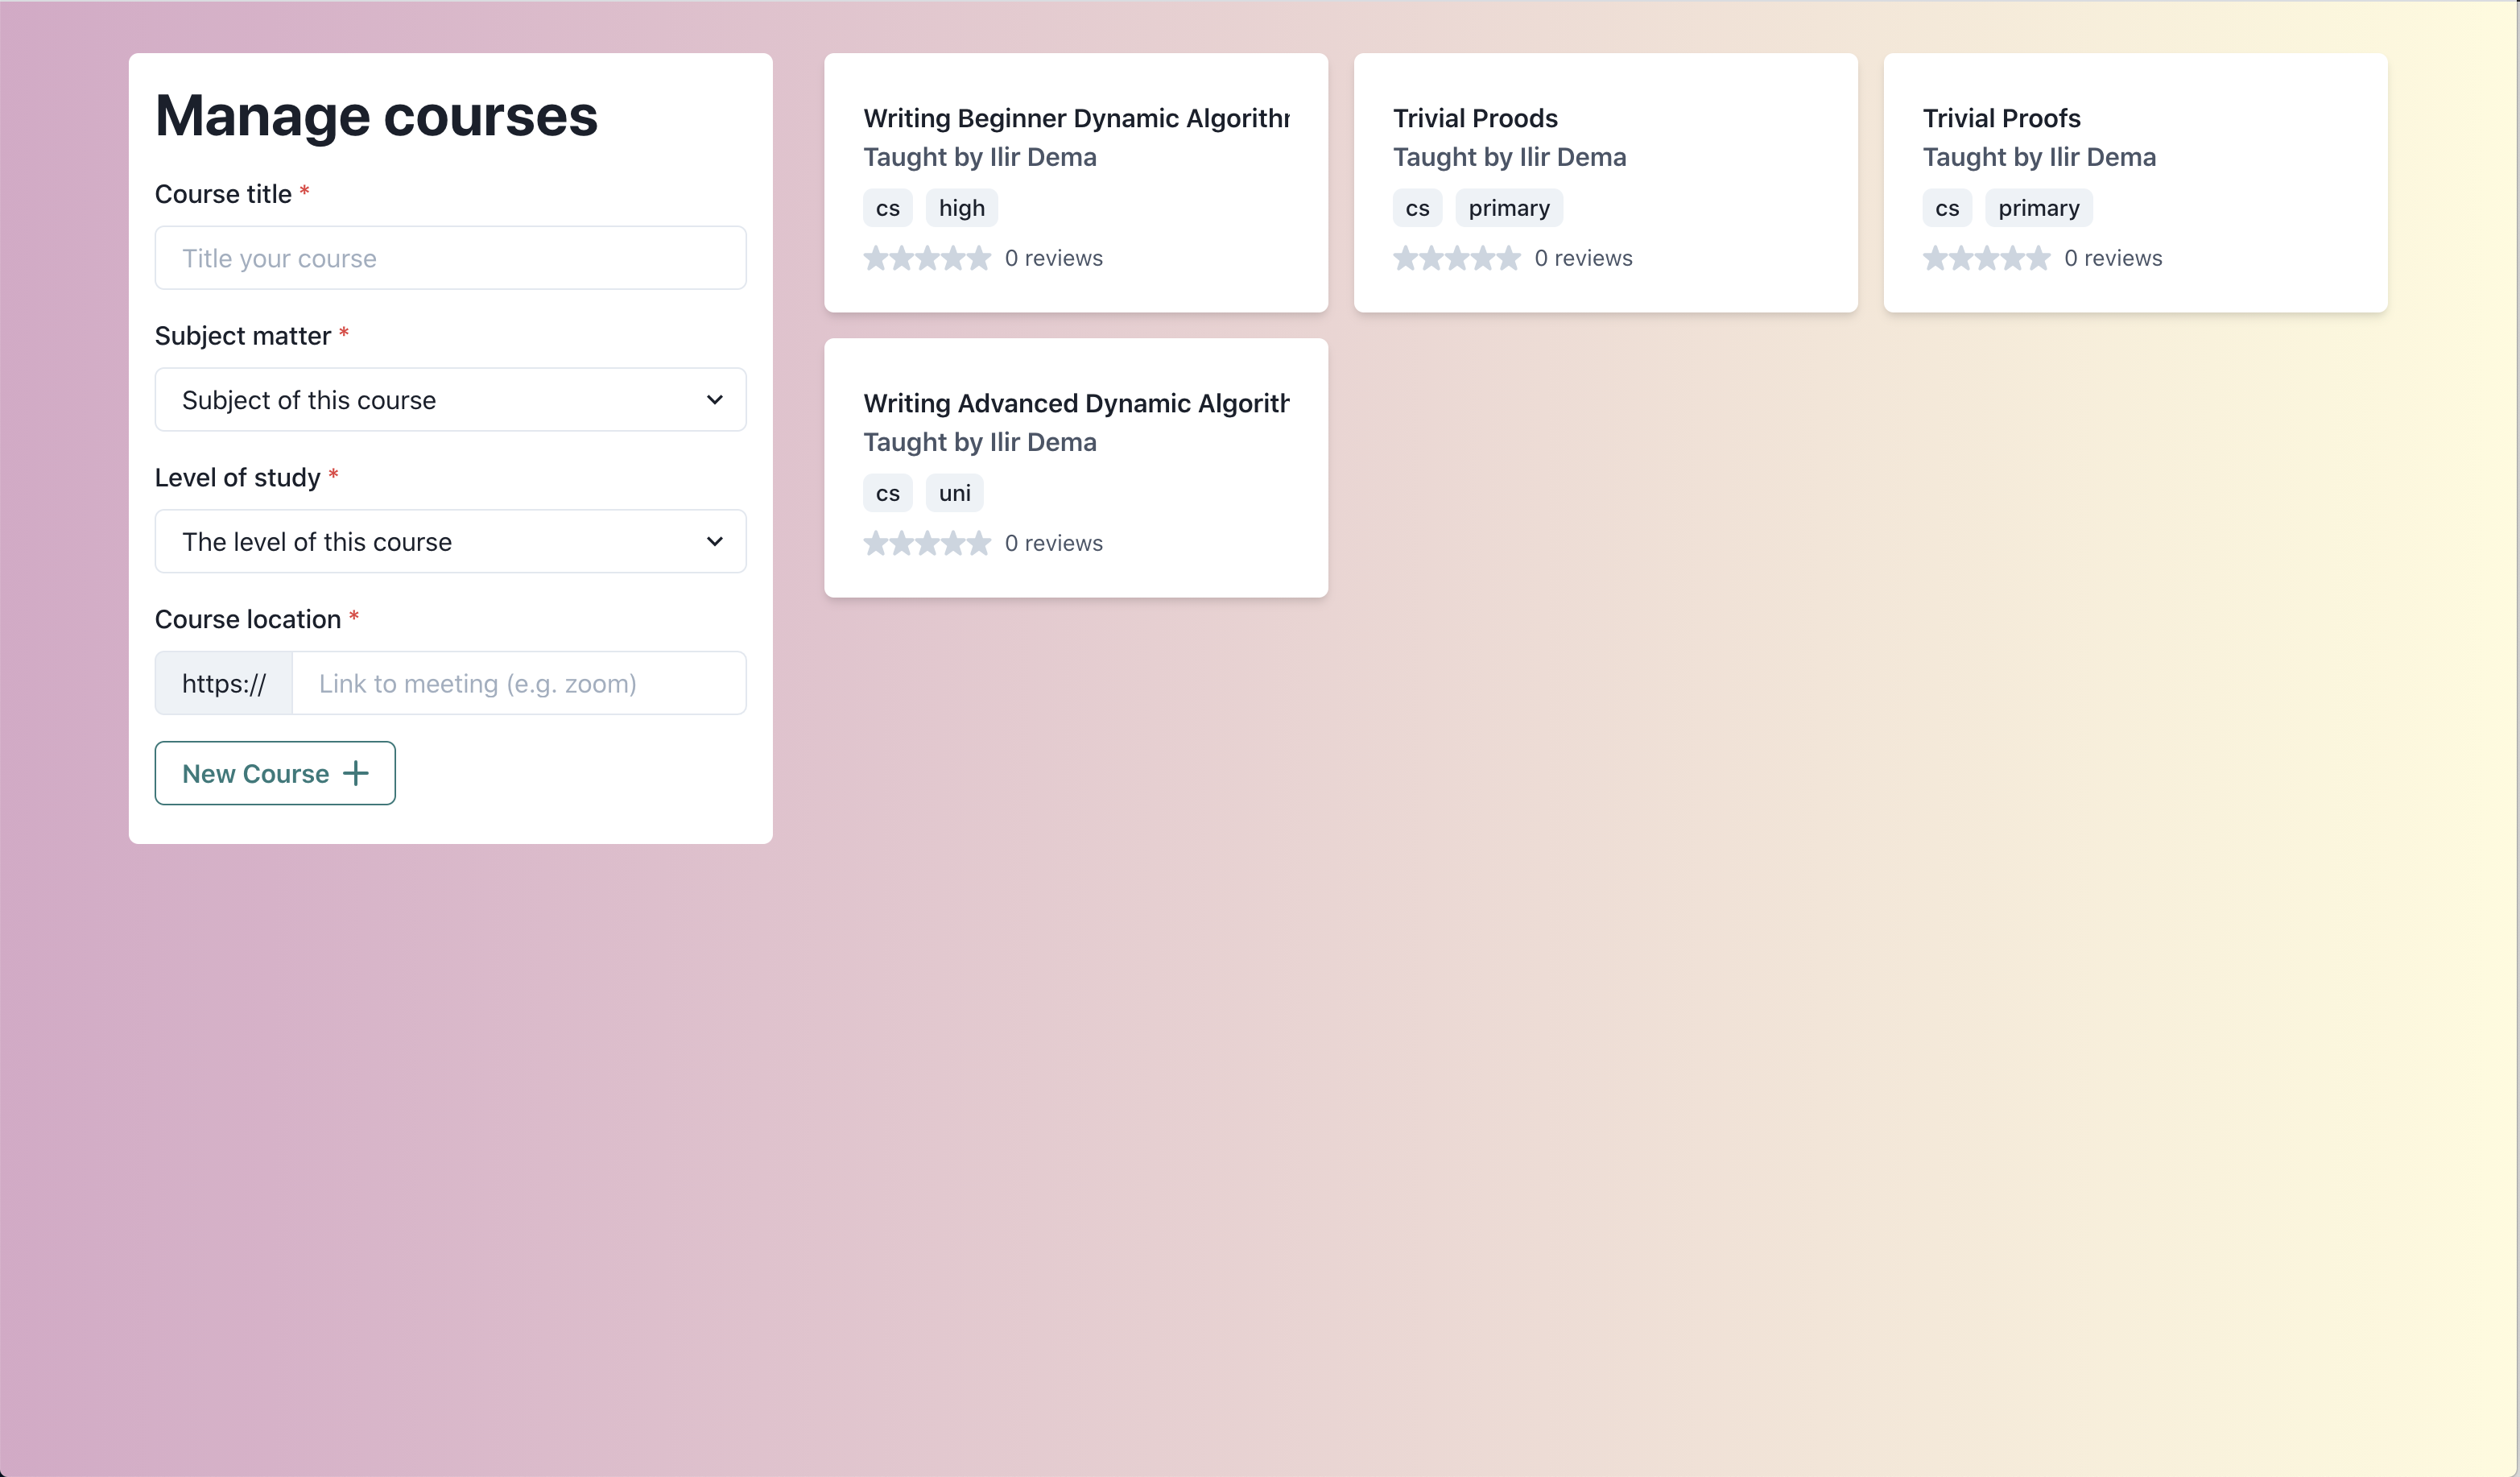
Task: Open The level of this course dropdown
Action: pyautogui.click(x=450, y=542)
